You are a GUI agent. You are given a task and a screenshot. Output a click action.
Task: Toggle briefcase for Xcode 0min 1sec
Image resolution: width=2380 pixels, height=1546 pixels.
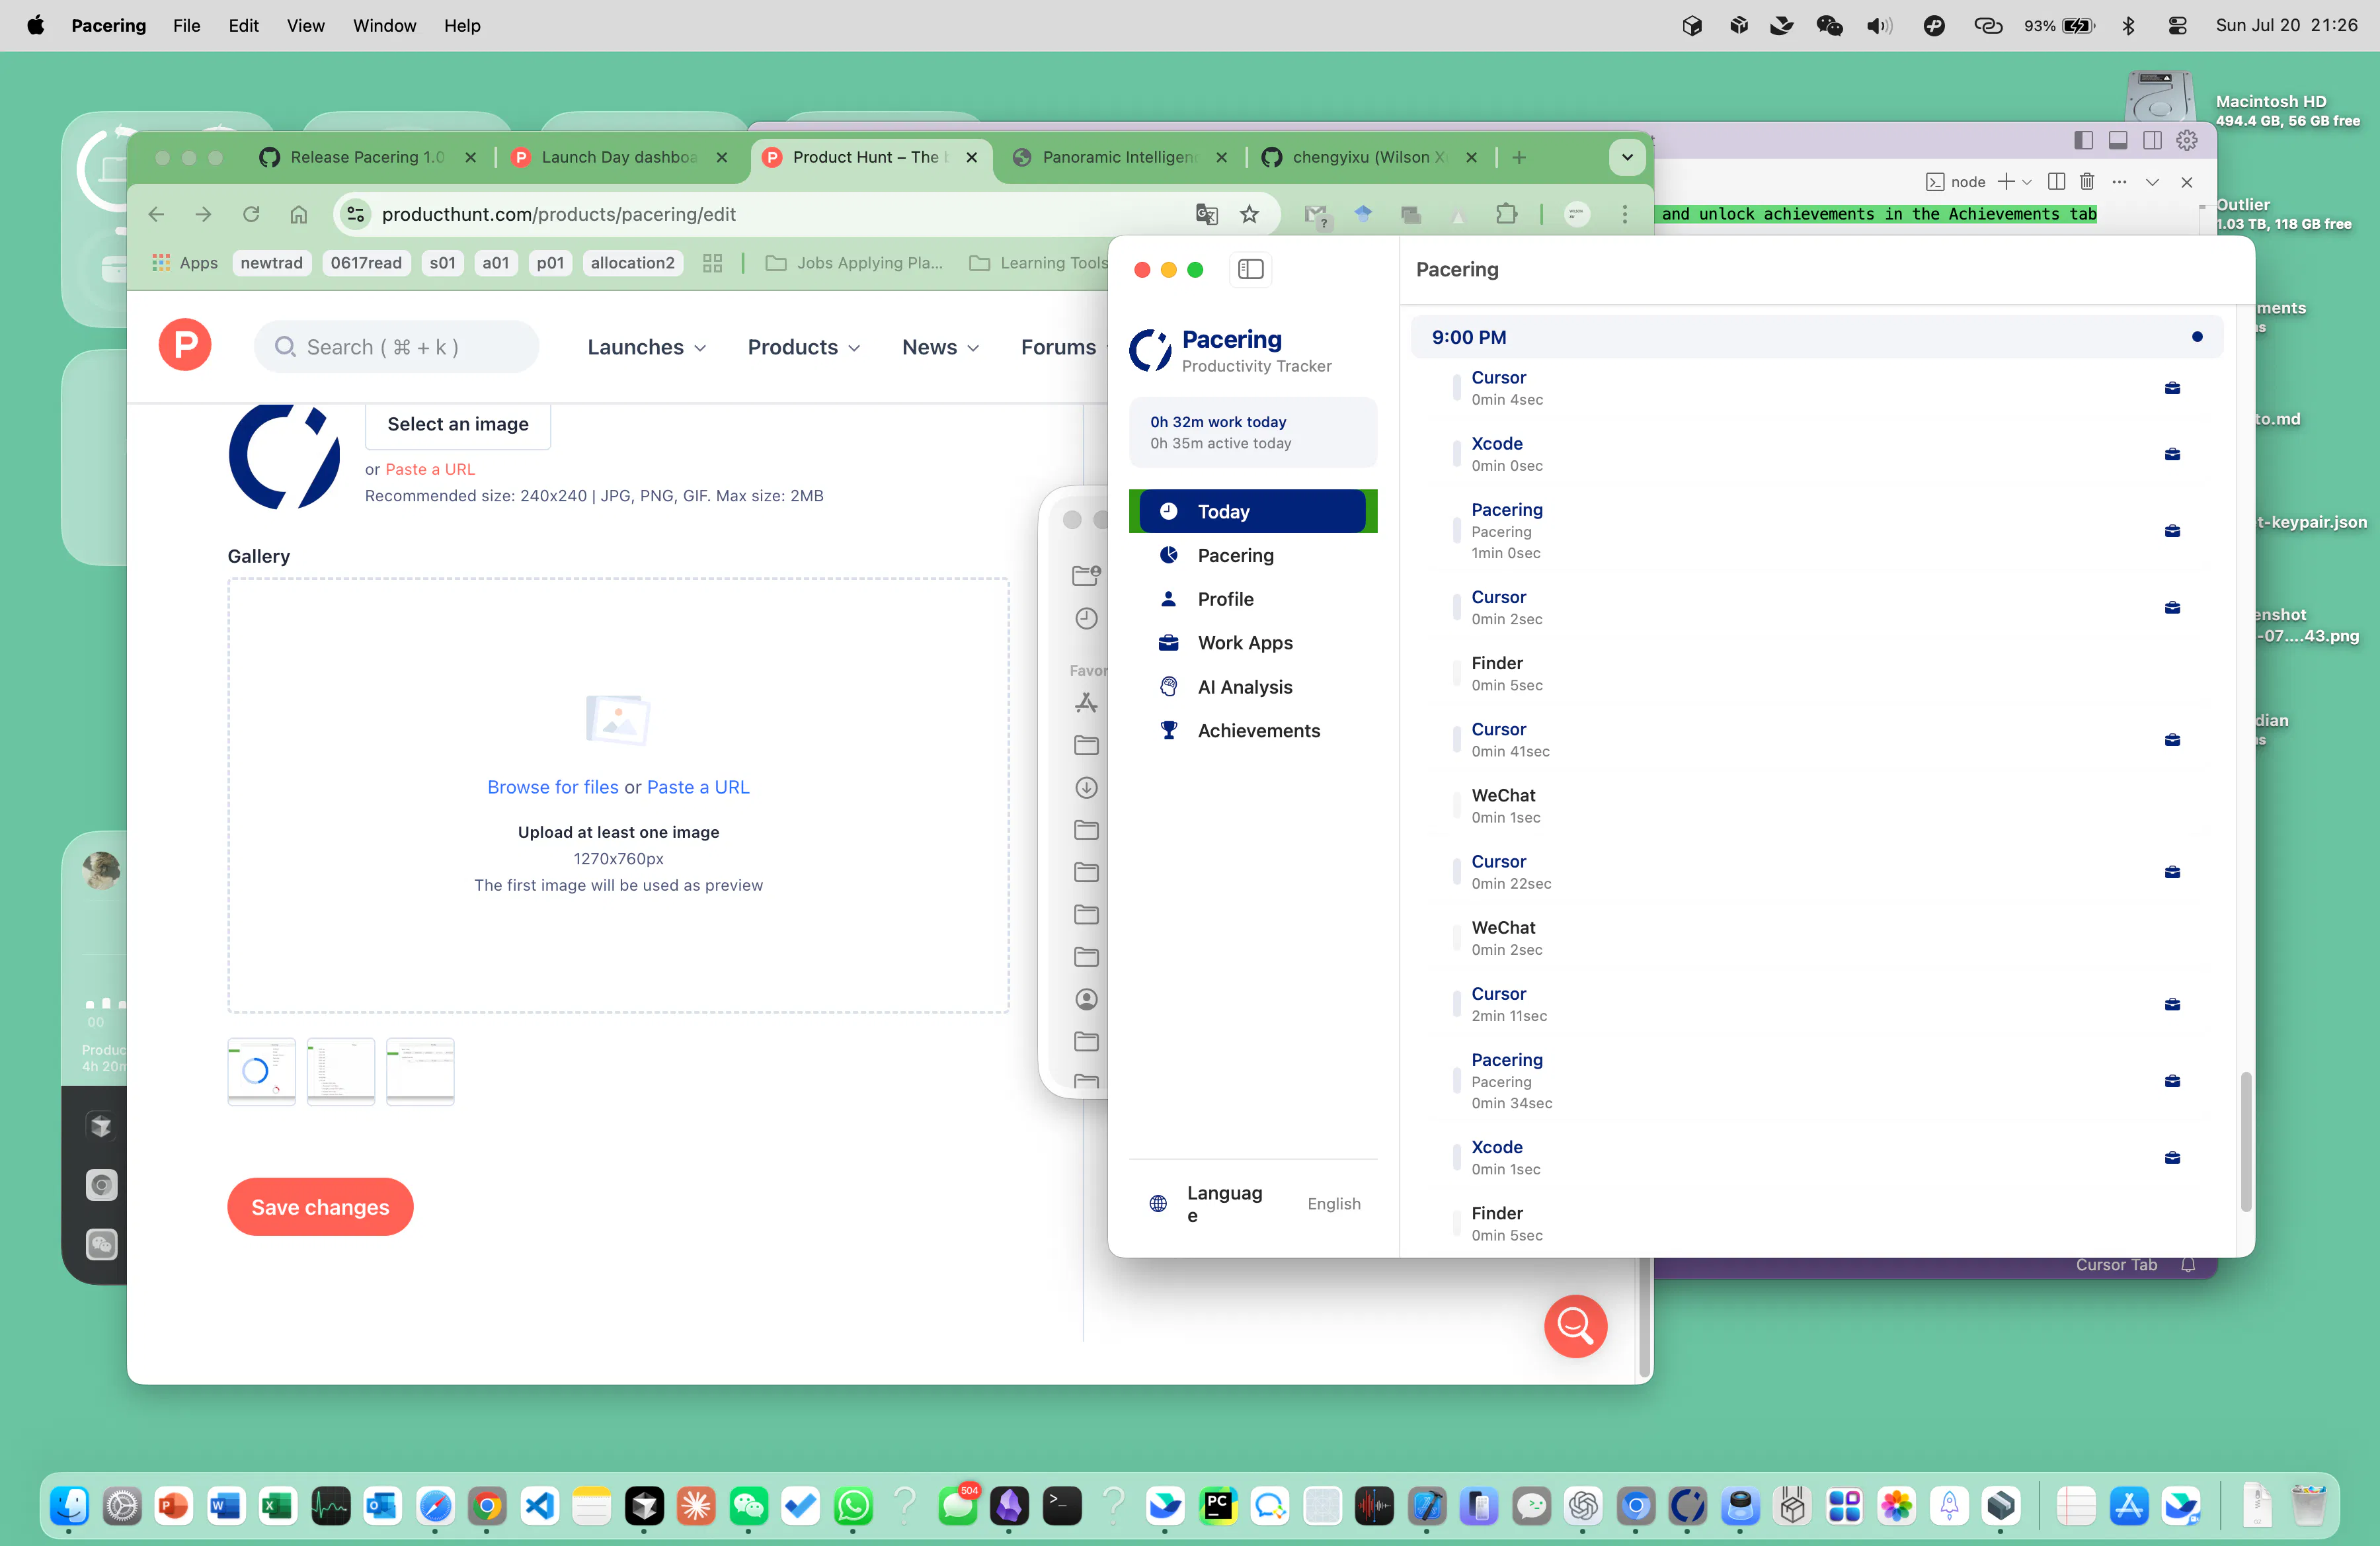tap(2172, 1158)
